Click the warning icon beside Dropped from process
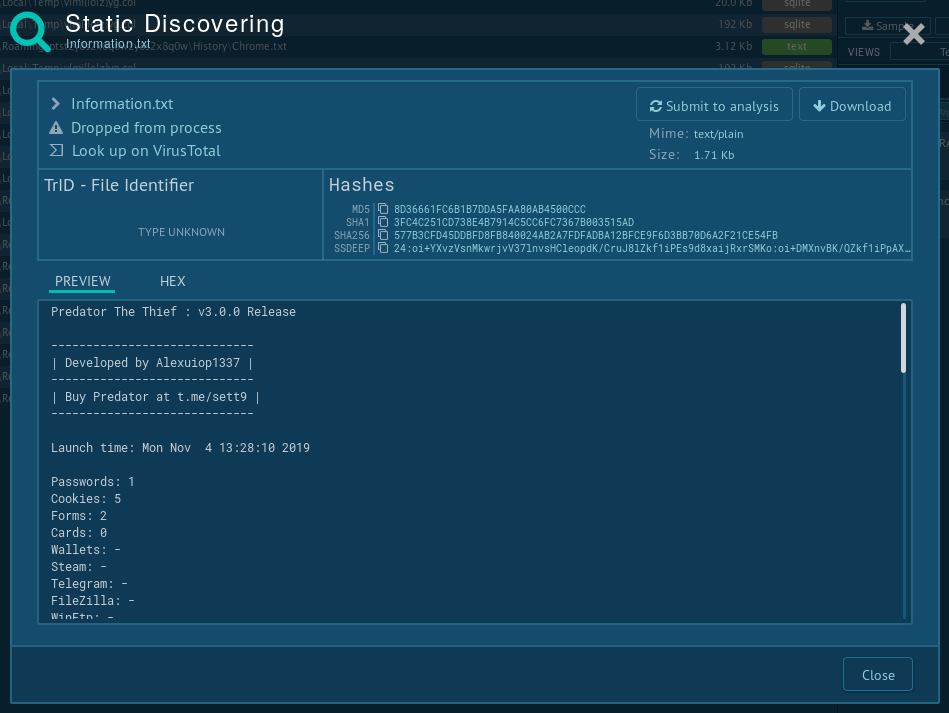This screenshot has width=949, height=713. point(56,128)
